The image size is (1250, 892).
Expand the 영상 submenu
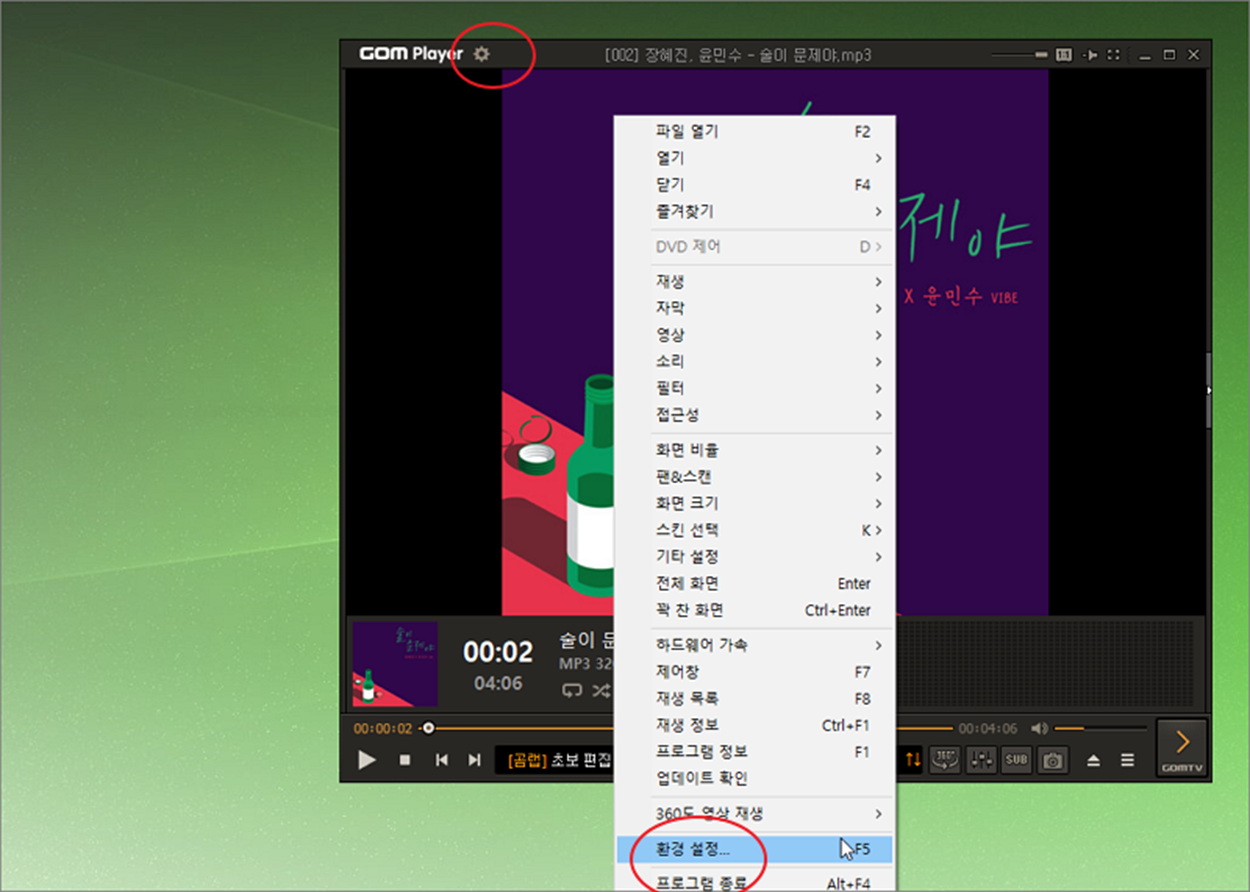coord(754,335)
